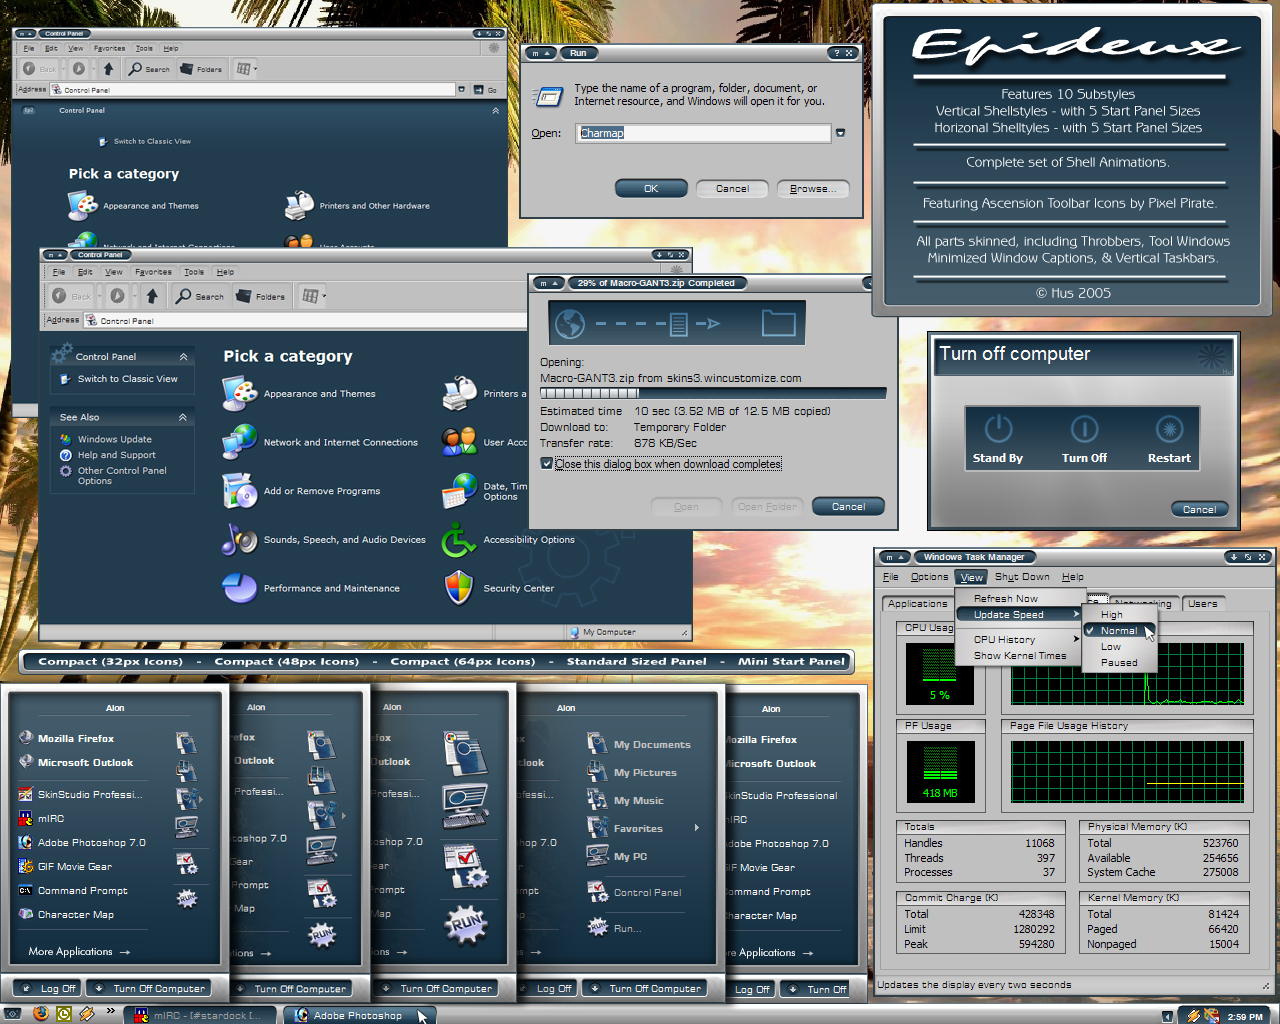This screenshot has width=1280, height=1024.
Task: Collapse the See Also sidebar section
Action: pyautogui.click(x=182, y=417)
